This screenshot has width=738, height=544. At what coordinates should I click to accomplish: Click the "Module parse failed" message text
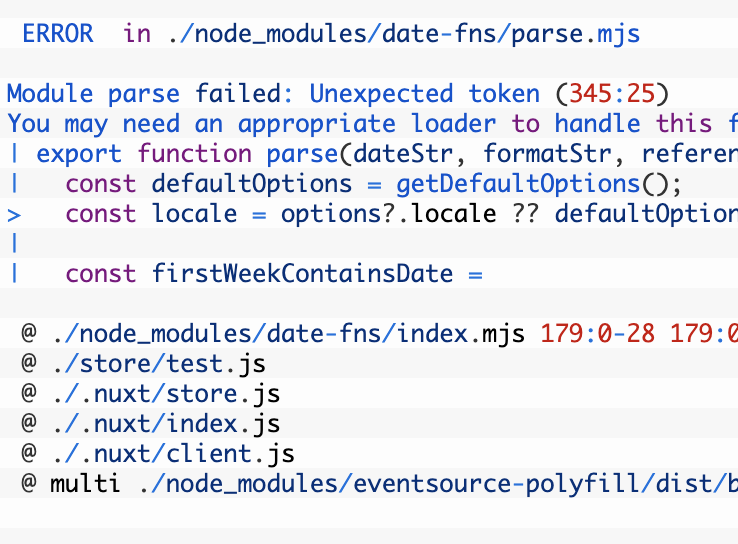tap(150, 94)
